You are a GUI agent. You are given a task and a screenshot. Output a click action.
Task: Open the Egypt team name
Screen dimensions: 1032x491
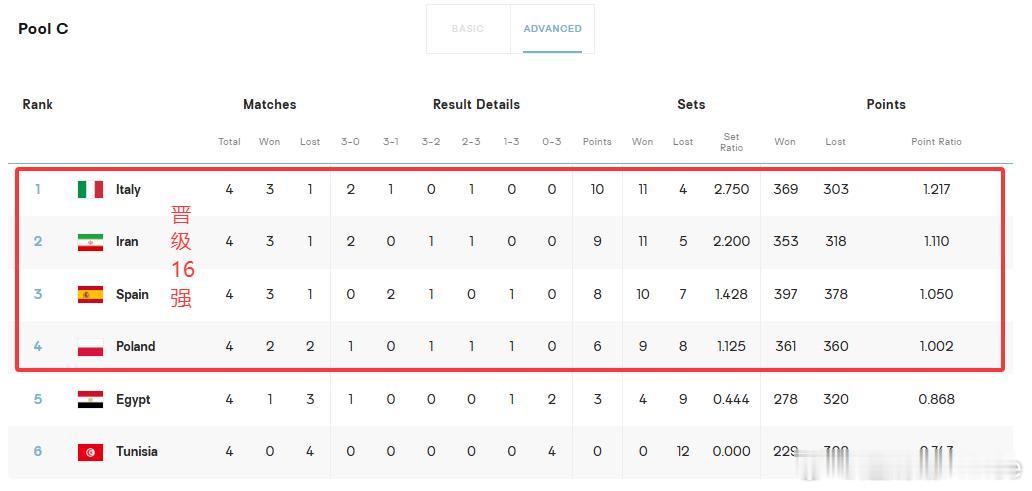coord(134,400)
